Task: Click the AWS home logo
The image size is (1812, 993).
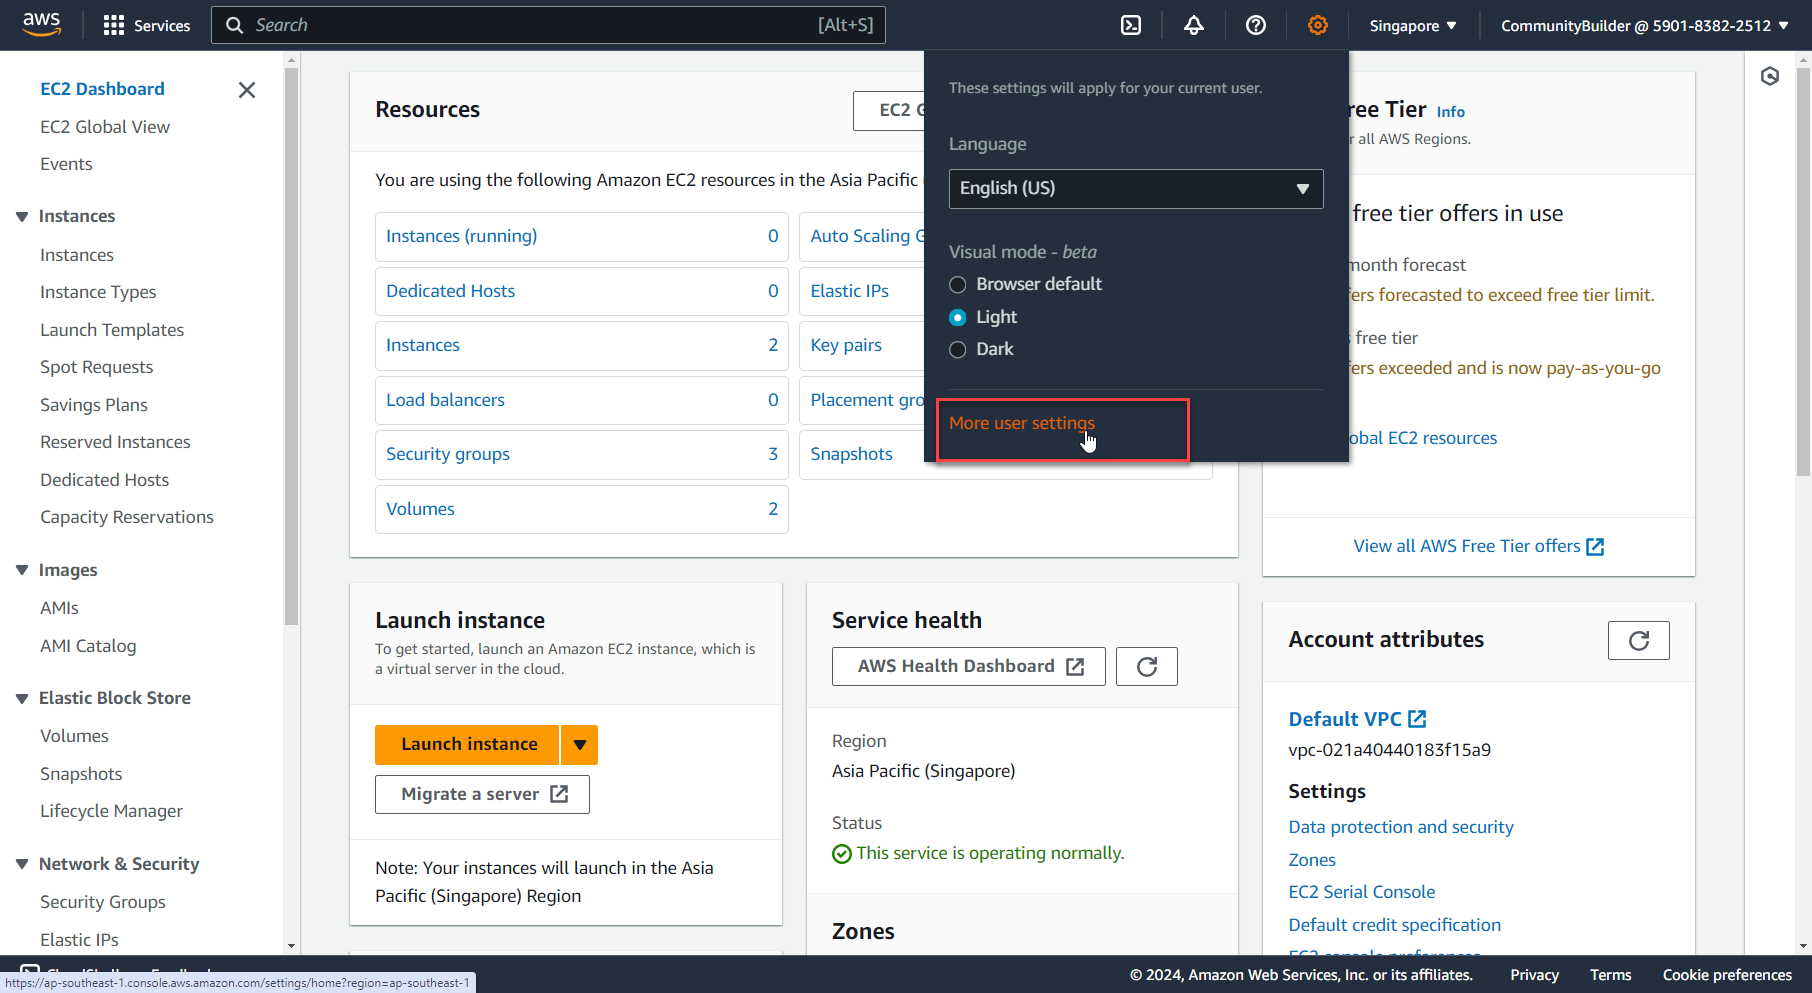Action: (41, 24)
